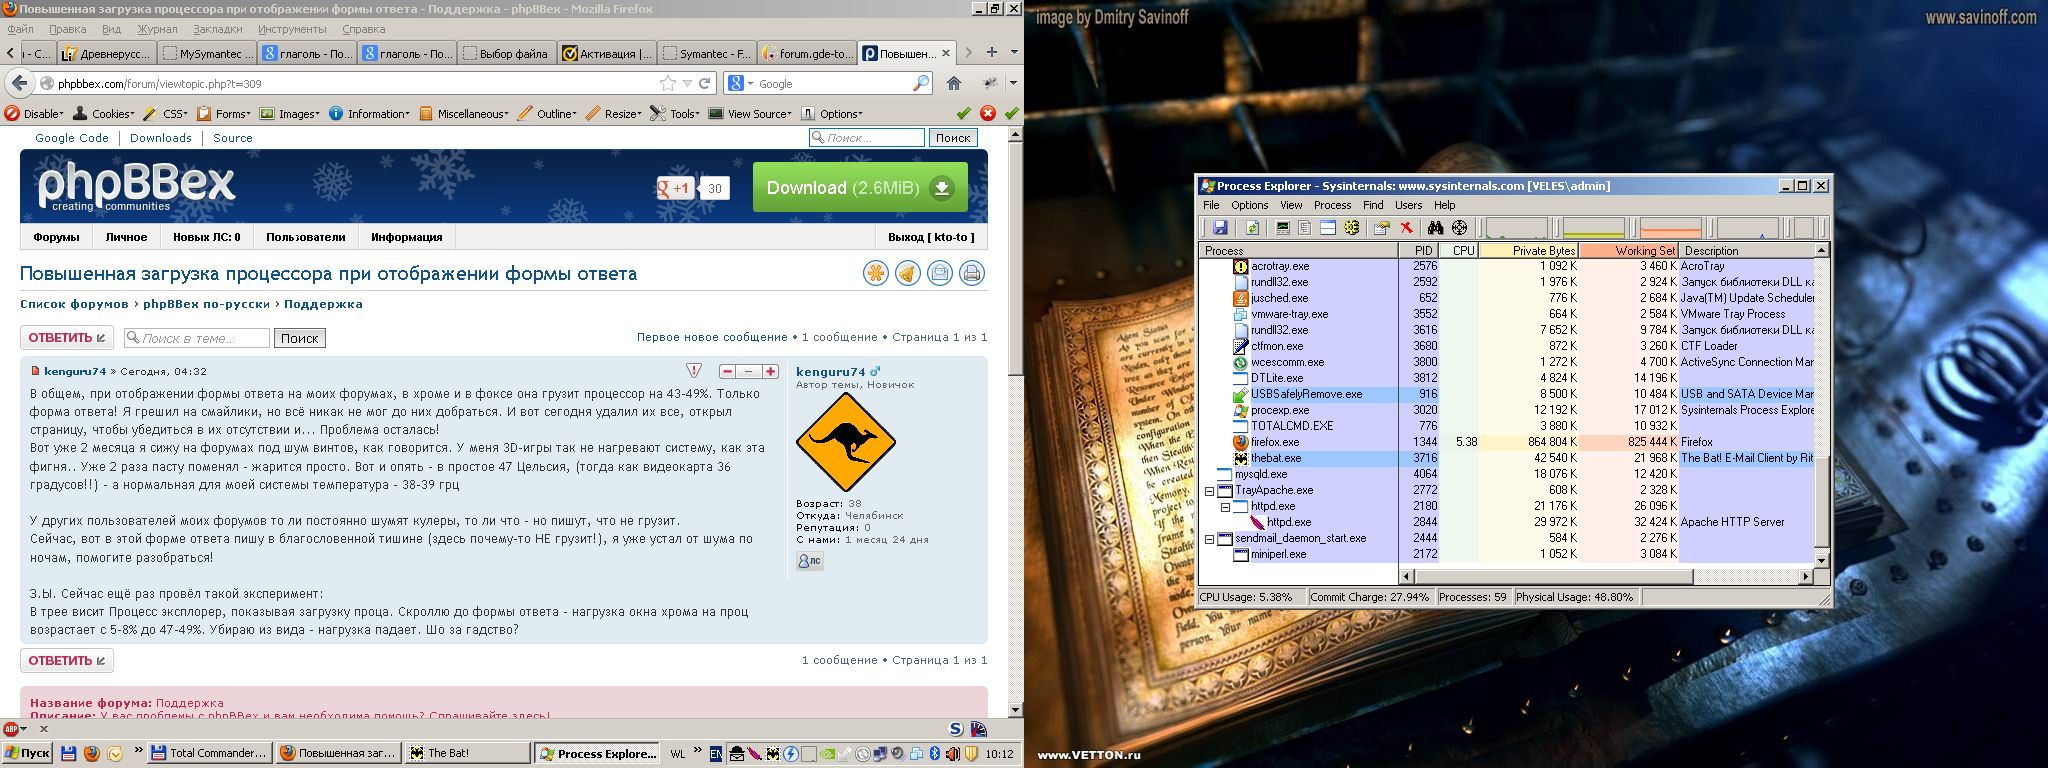
Task: Click the ОТВЕТИТЬ button above the post
Action: tap(66, 338)
